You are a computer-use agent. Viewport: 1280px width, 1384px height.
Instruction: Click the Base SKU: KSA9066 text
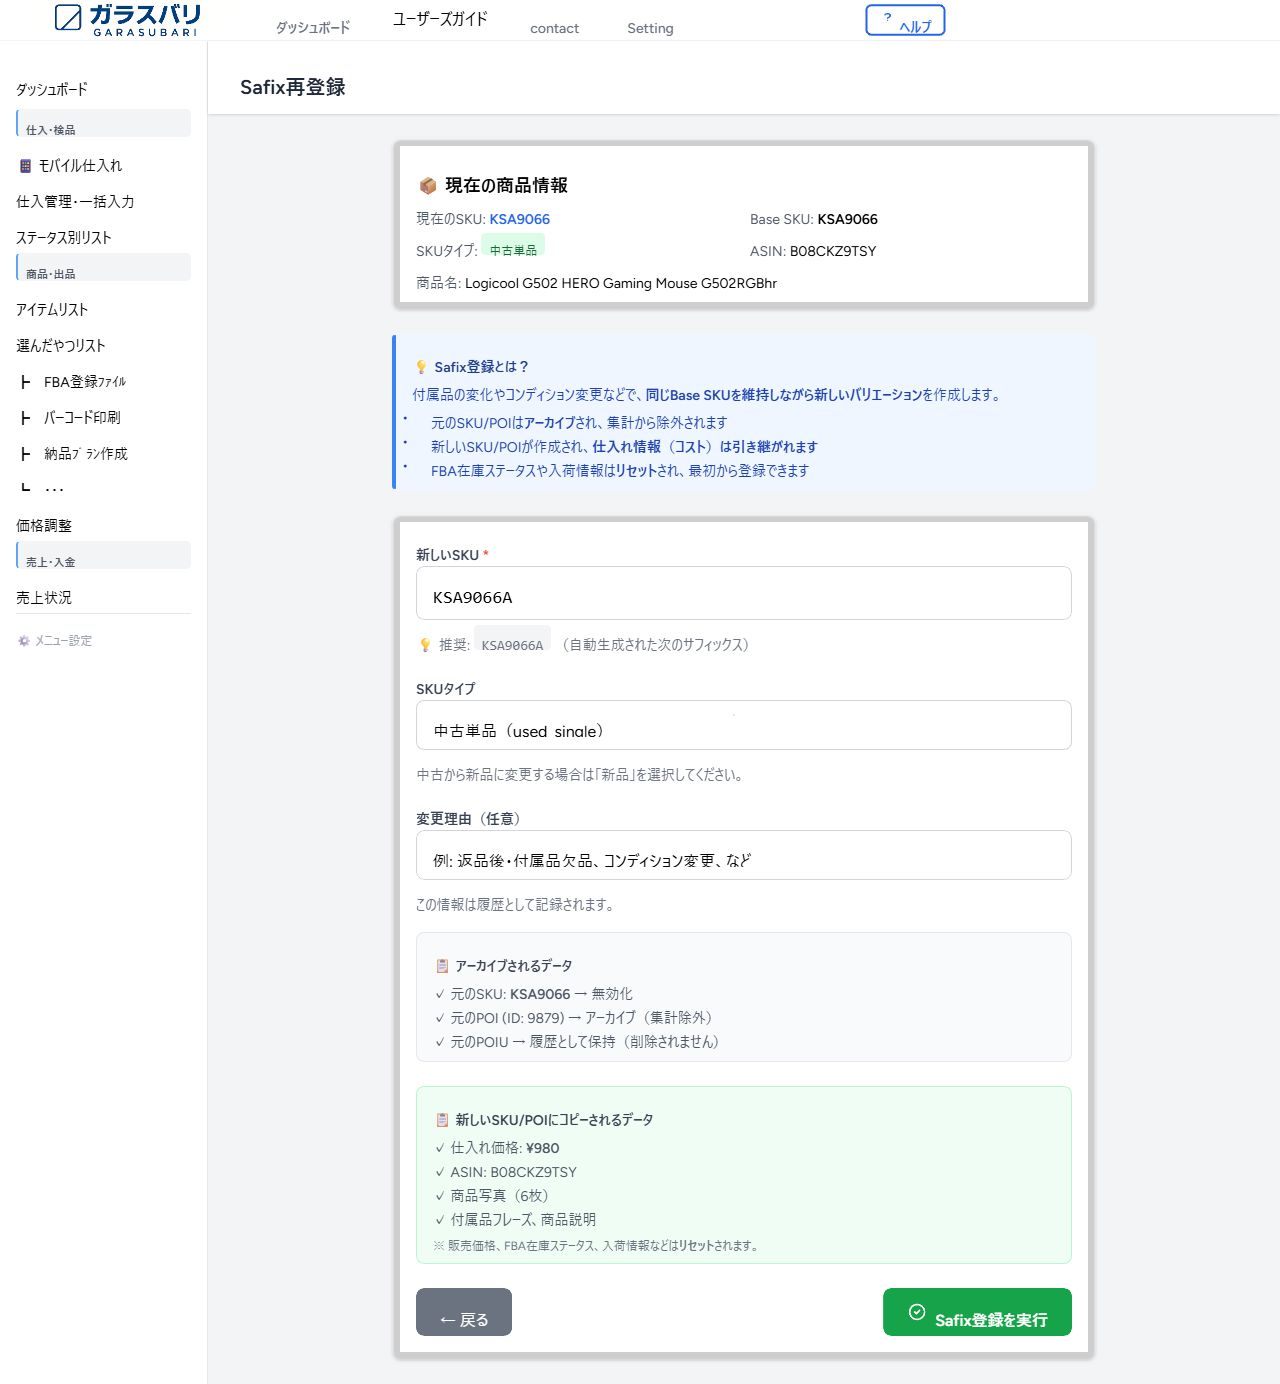point(814,219)
